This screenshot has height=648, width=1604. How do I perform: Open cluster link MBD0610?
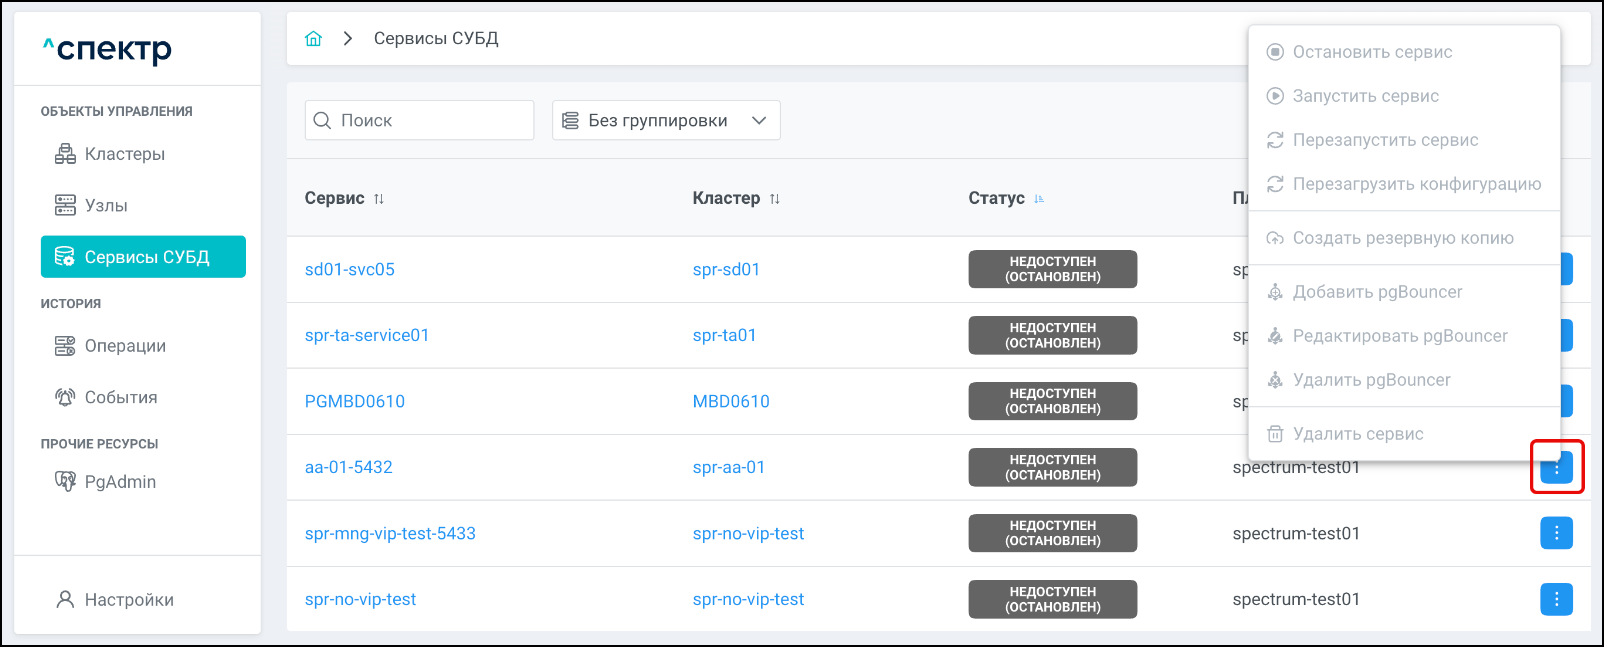(731, 402)
